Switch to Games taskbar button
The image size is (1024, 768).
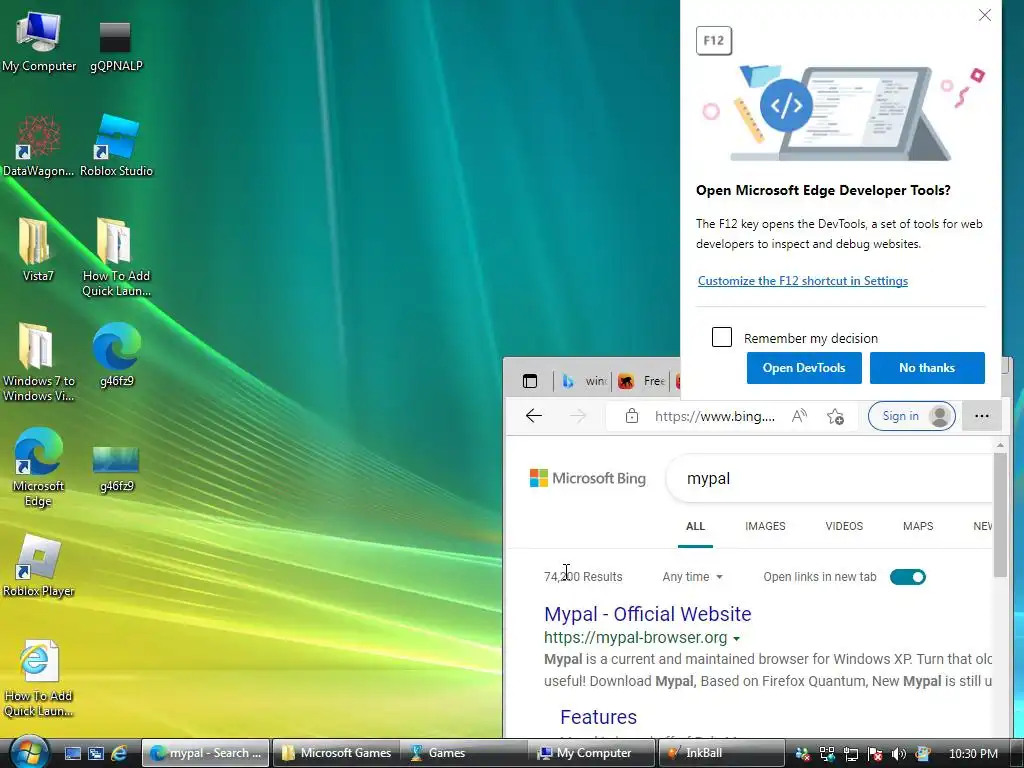pyautogui.click(x=464, y=753)
